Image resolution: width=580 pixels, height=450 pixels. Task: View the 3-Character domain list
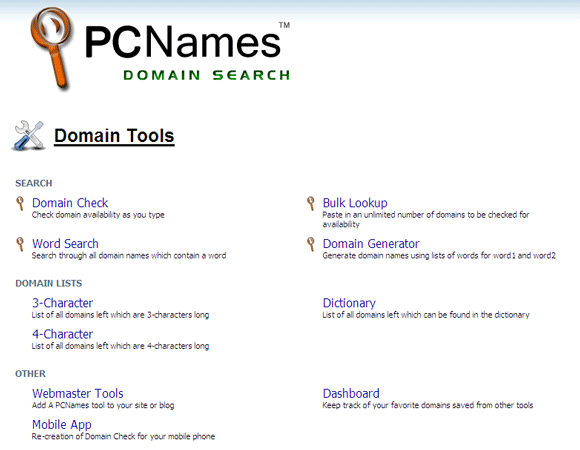(x=62, y=303)
